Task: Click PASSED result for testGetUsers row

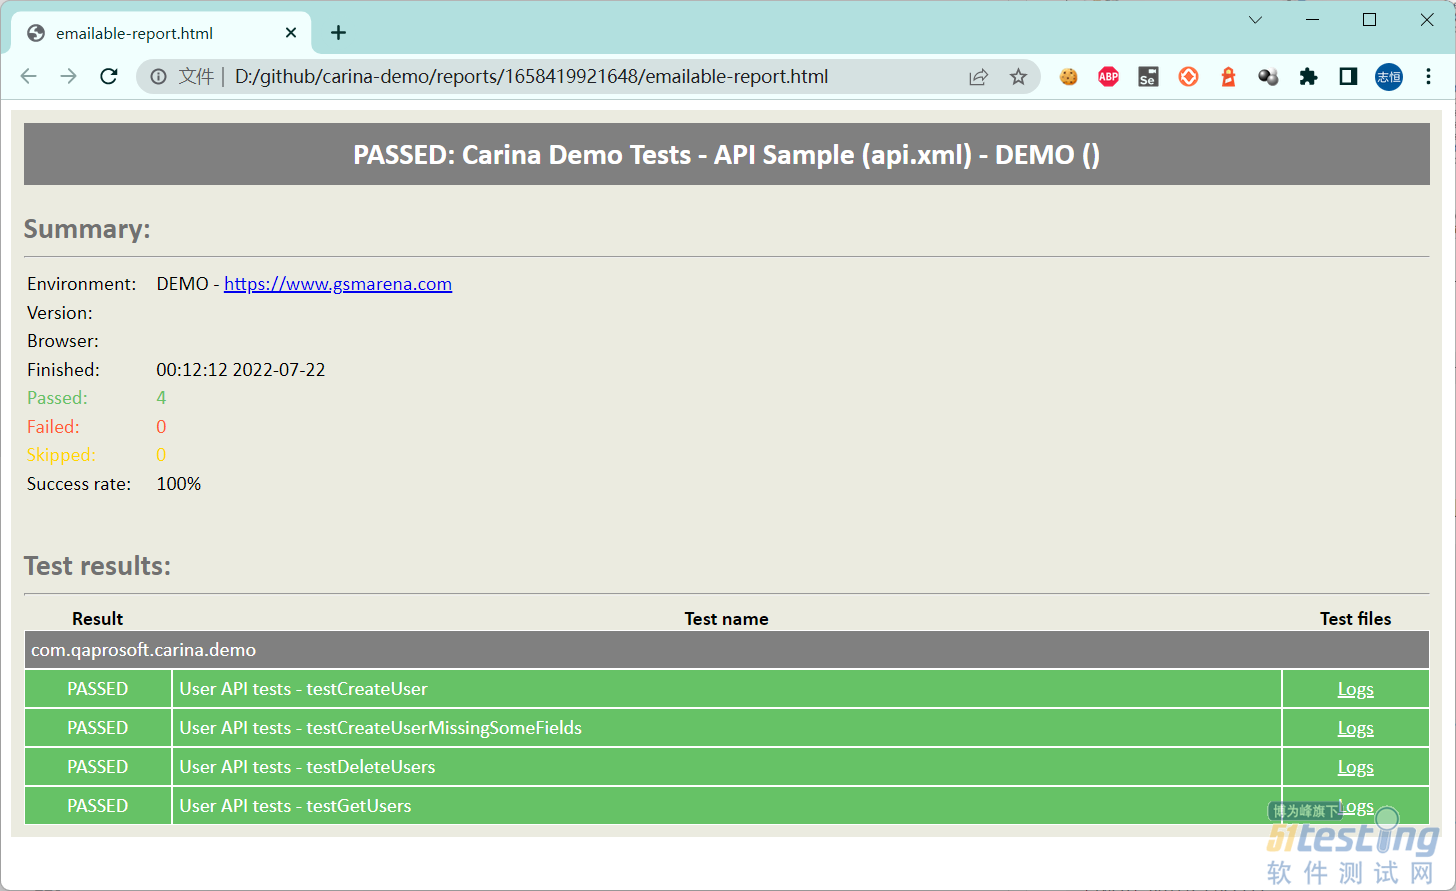Action: point(98,806)
